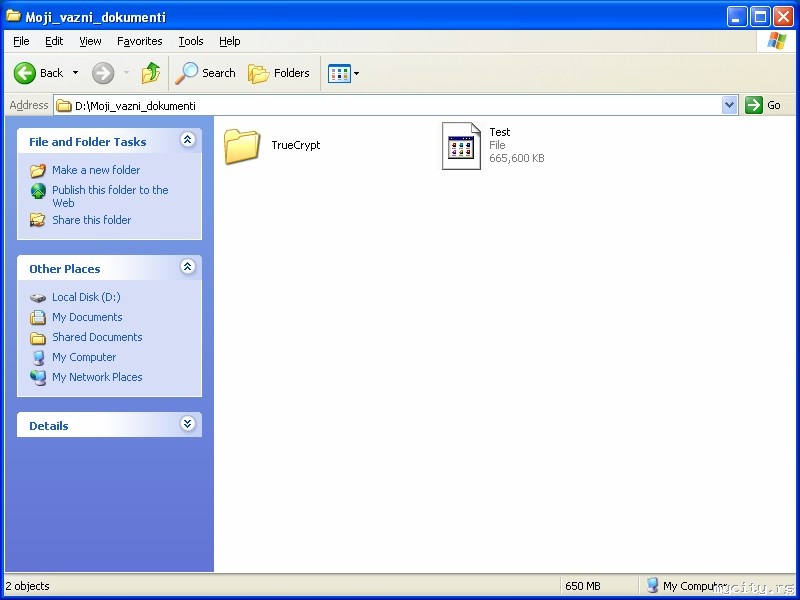Select the TrueCrypt folder icon
The height and width of the screenshot is (600, 800).
(x=242, y=145)
